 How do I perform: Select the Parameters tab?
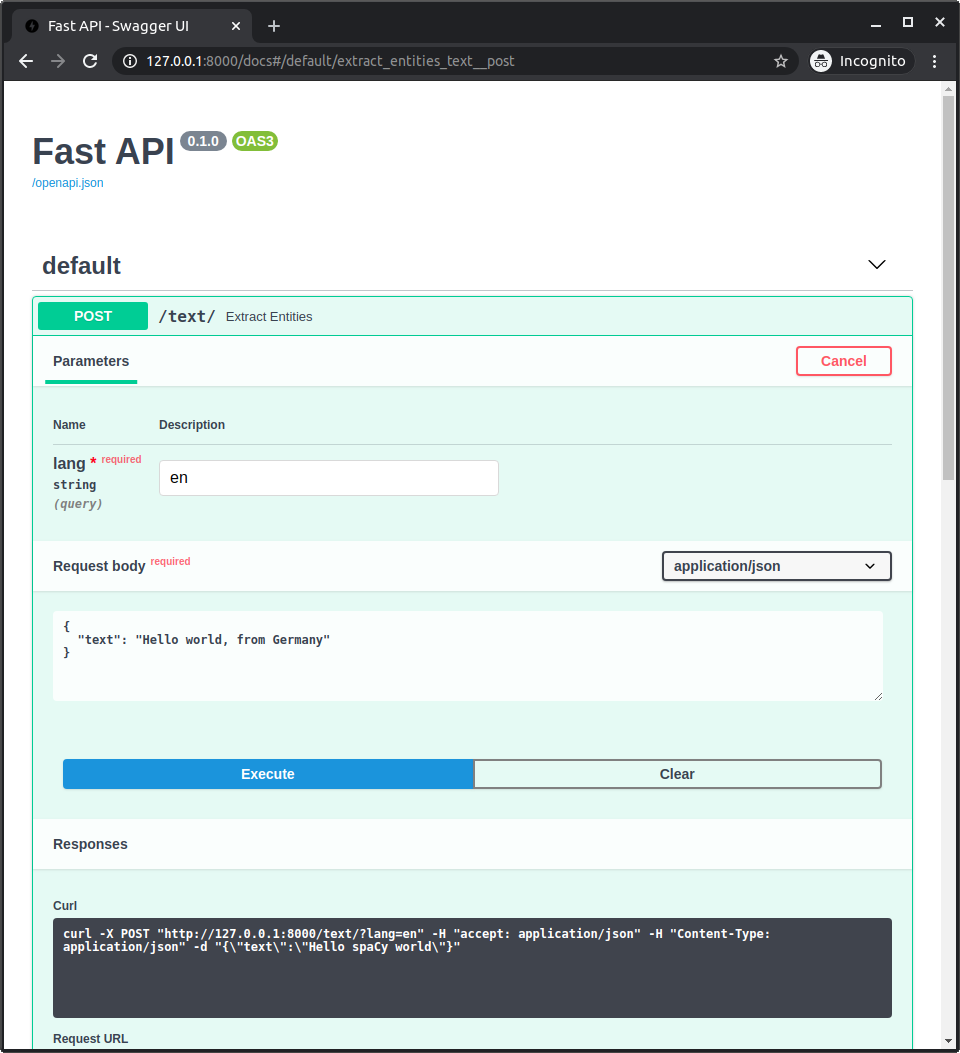click(x=91, y=361)
